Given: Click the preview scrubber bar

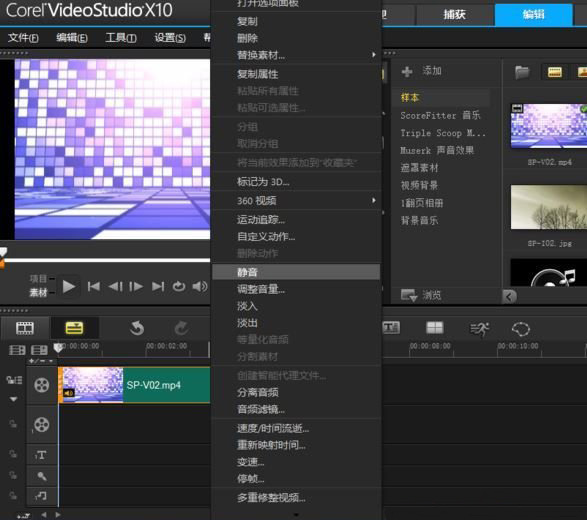Looking at the screenshot, I should 106,260.
